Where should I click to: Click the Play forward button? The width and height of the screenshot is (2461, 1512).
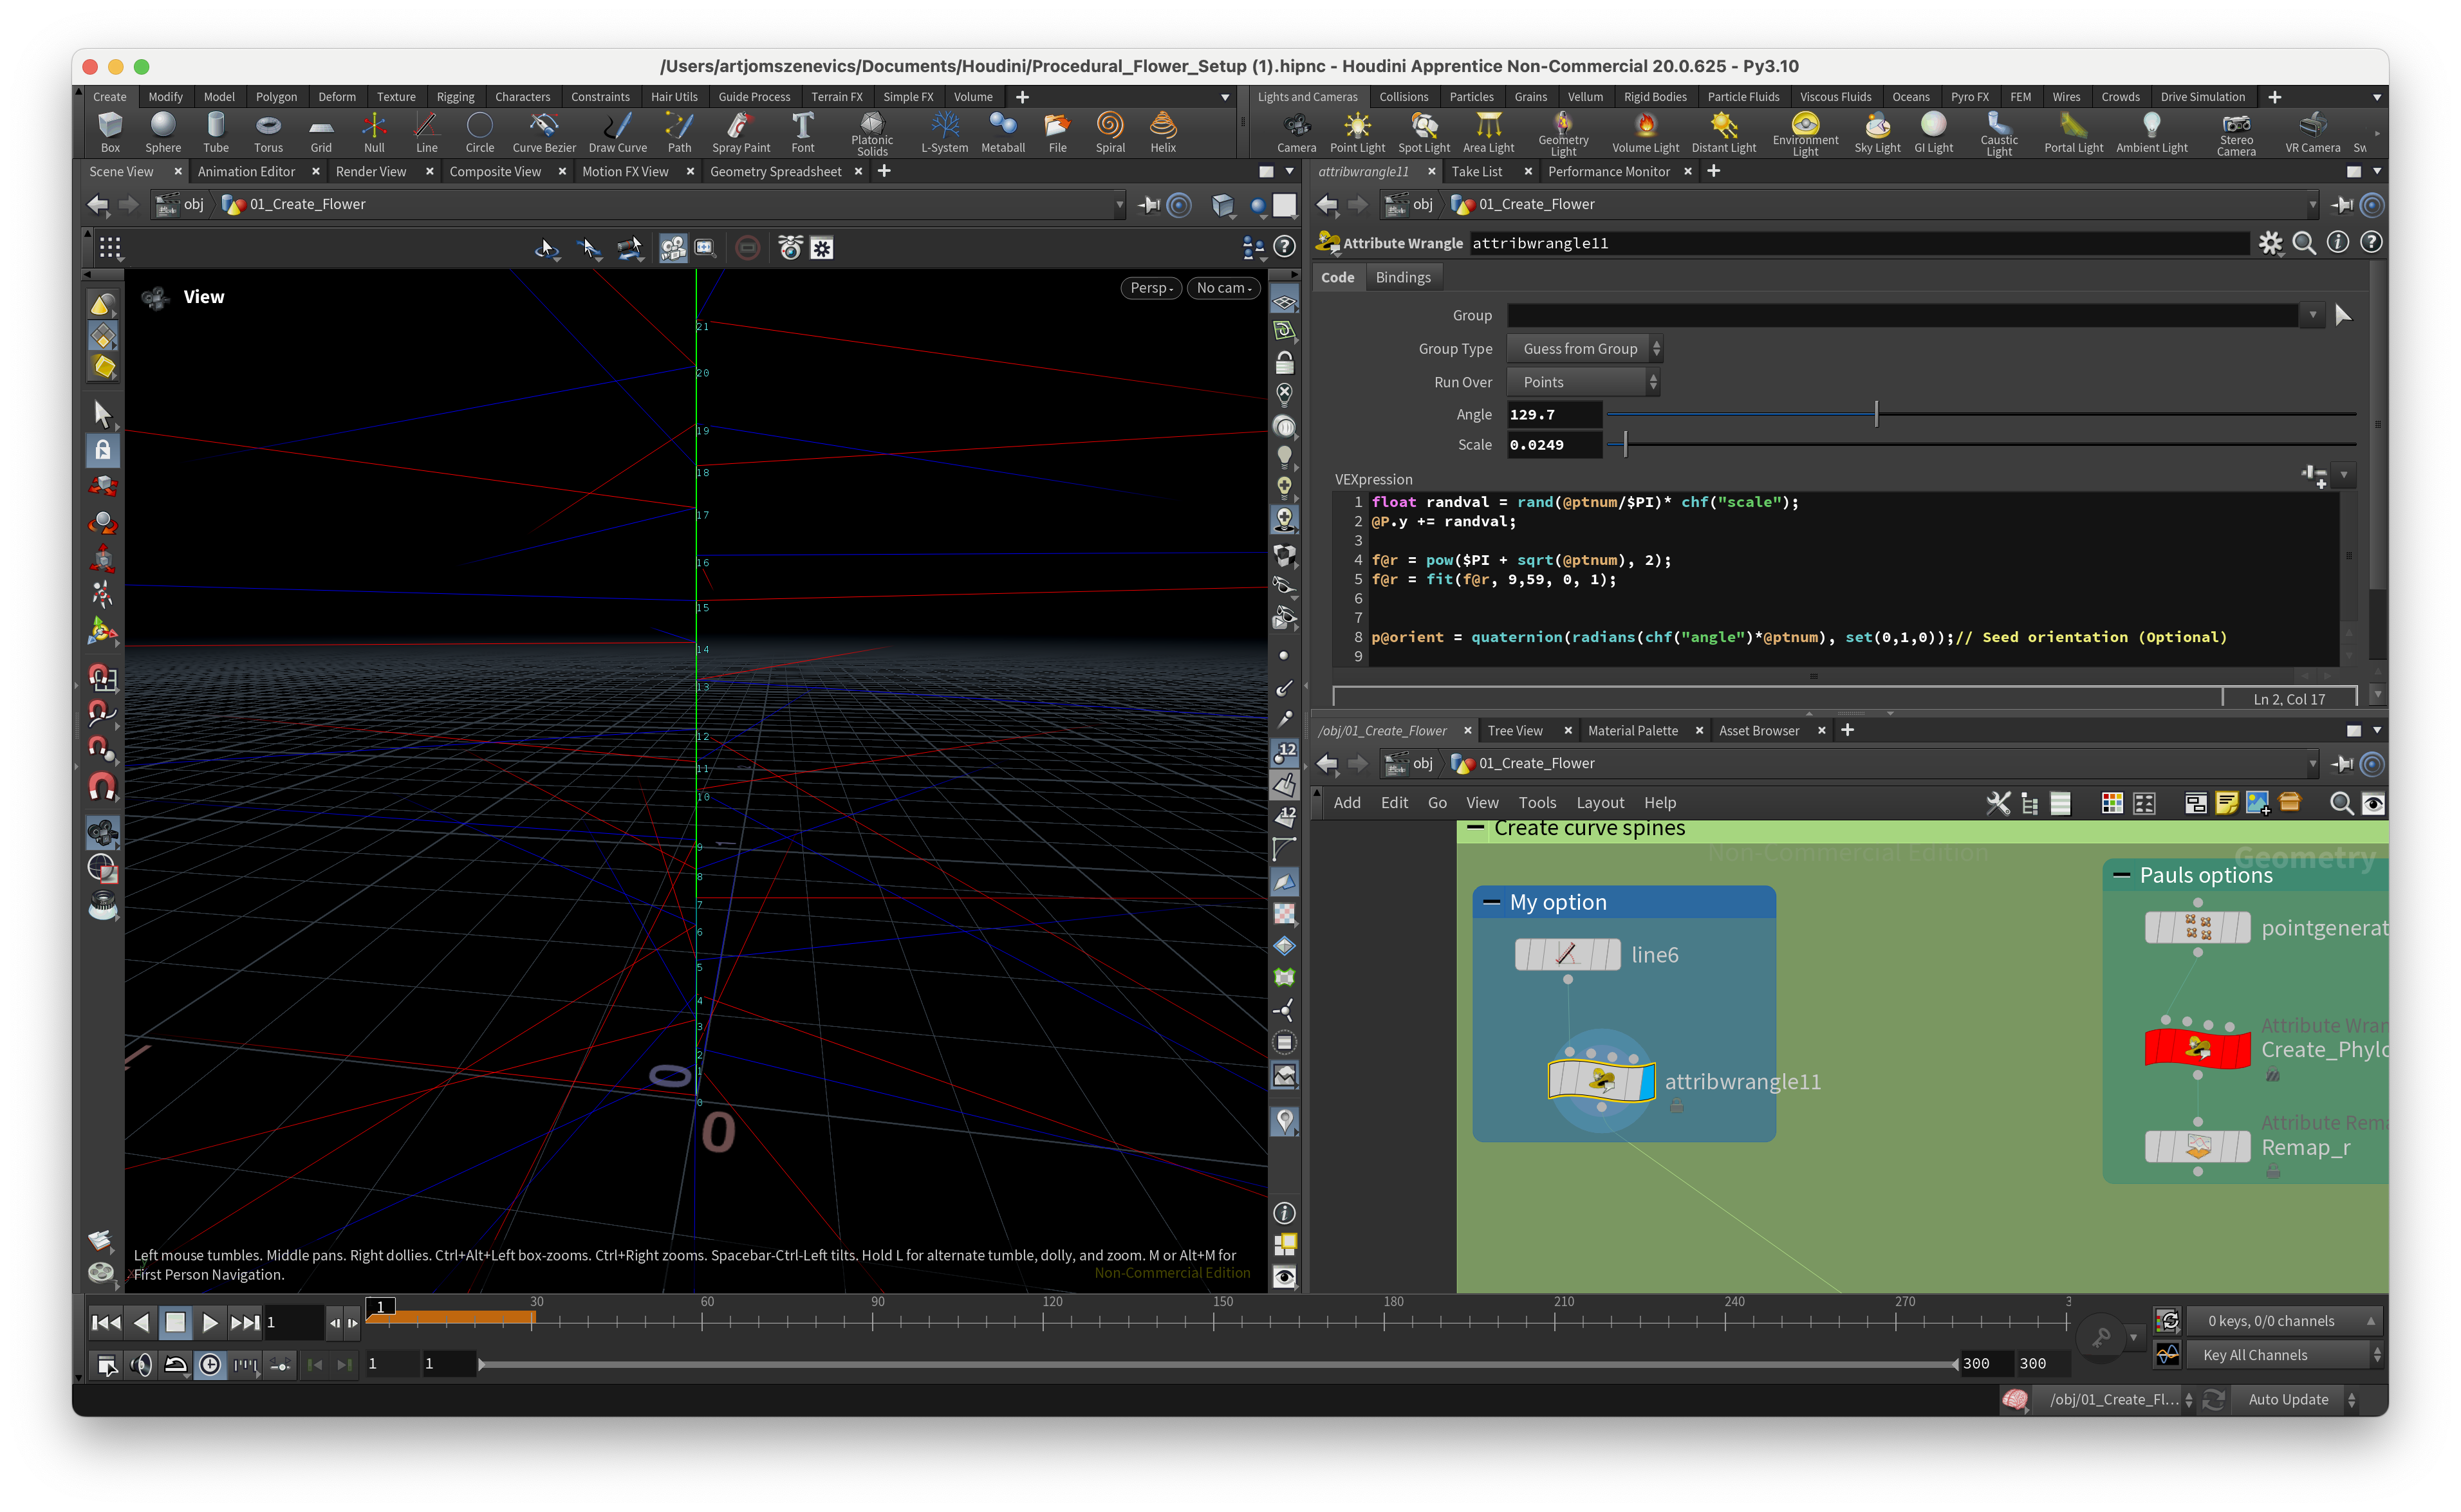[209, 1322]
